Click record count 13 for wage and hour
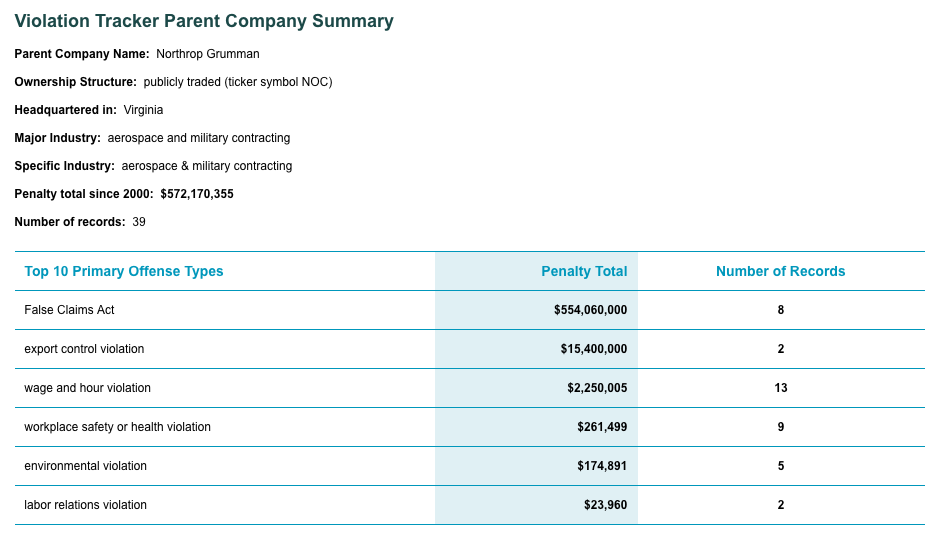 pyautogui.click(x=781, y=387)
